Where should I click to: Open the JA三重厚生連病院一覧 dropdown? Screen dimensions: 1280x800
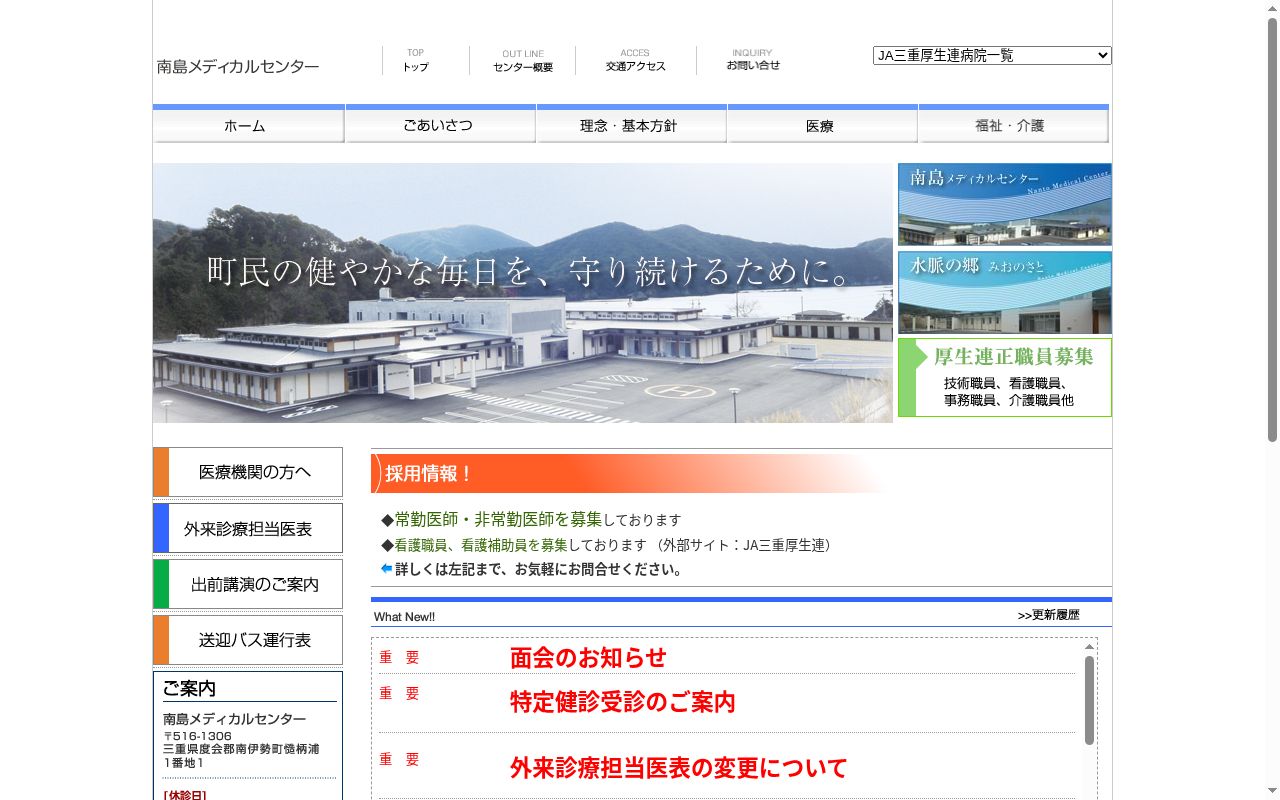pyautogui.click(x=992, y=56)
